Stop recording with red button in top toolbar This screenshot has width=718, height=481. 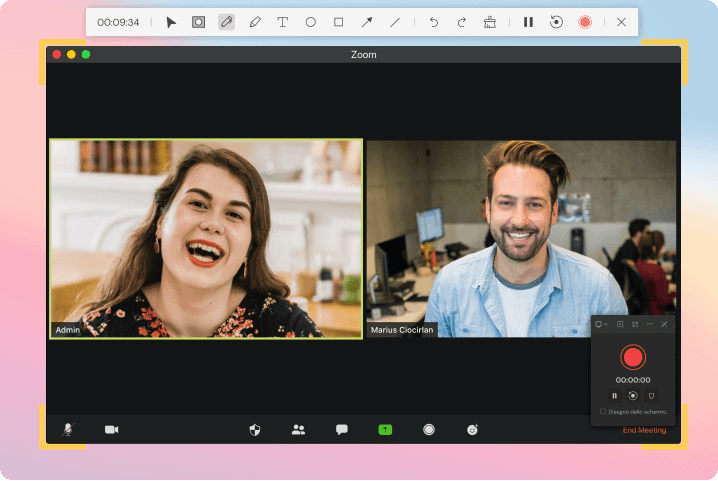[x=585, y=22]
